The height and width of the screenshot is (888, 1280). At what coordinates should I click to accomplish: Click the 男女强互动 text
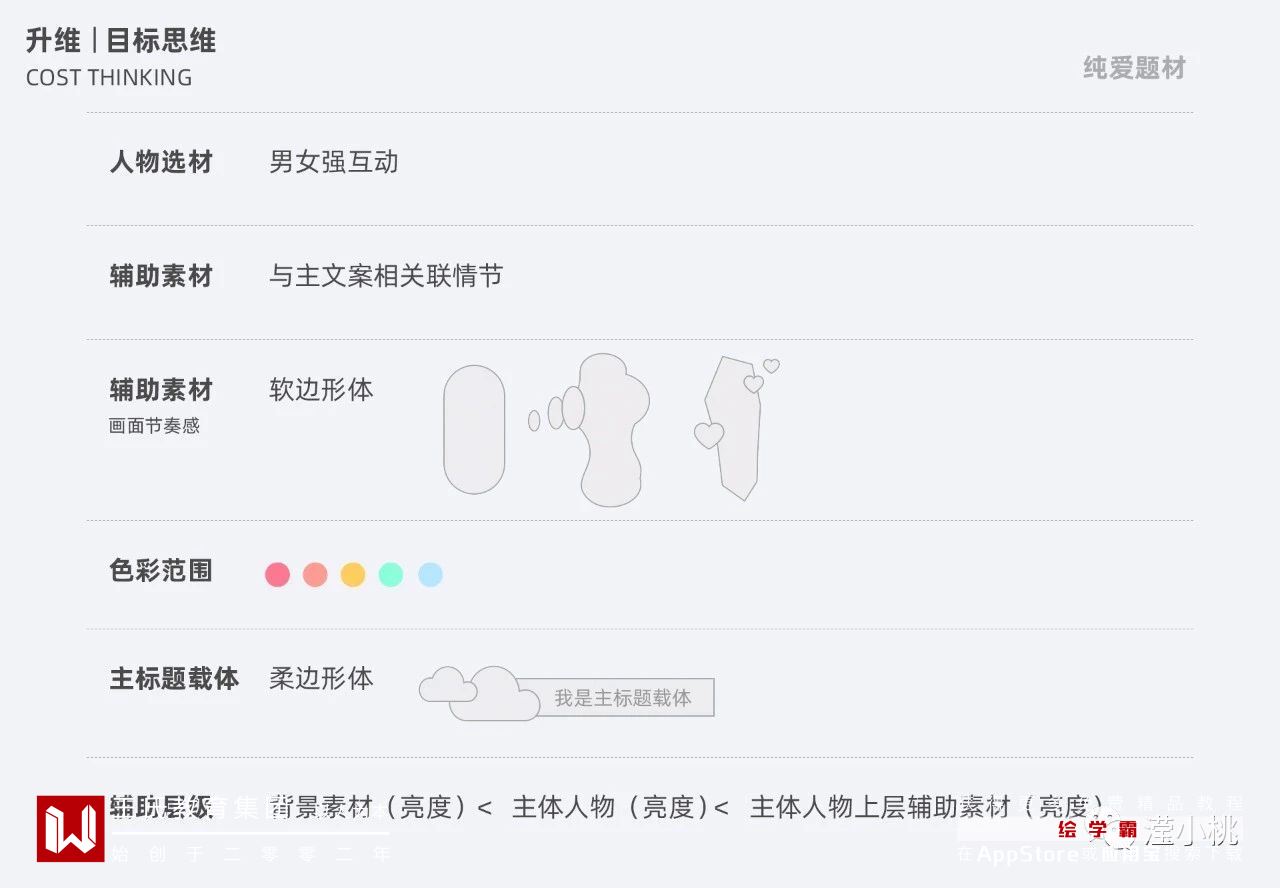pos(334,162)
